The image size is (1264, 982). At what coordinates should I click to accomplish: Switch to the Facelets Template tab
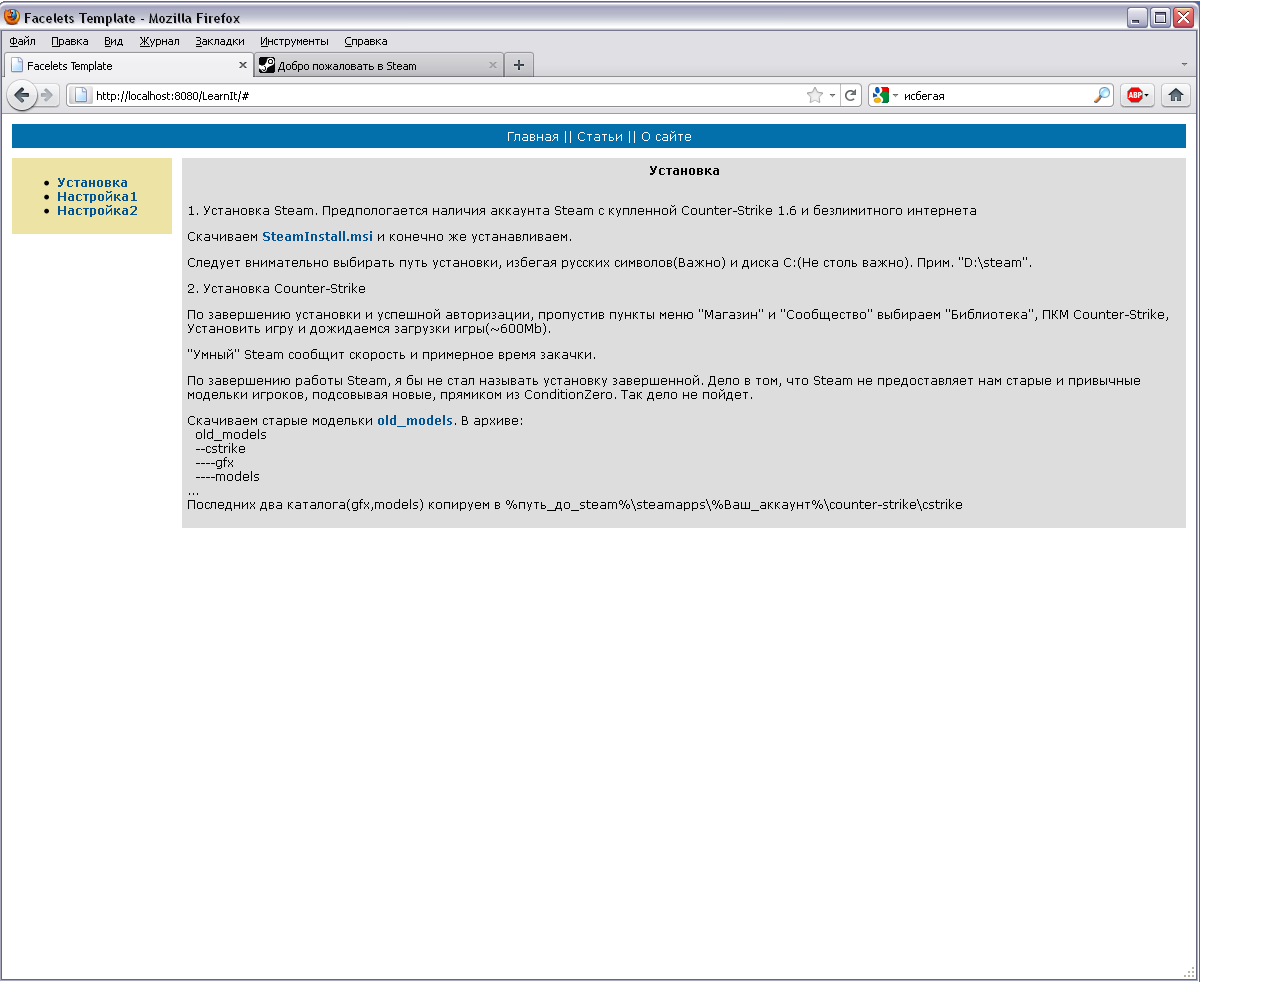[129, 65]
